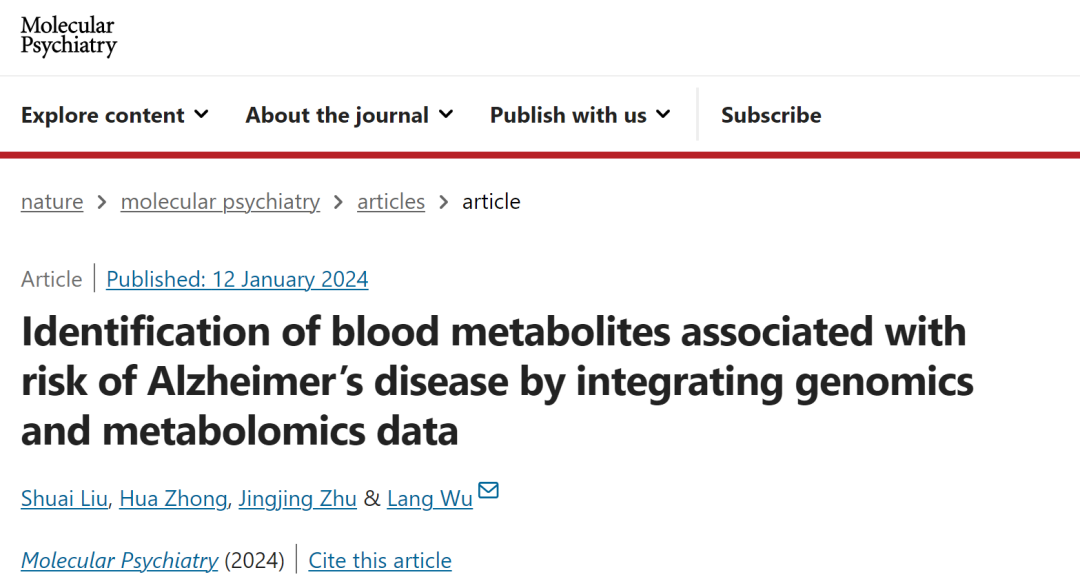Click the Published: 12 January 2024 link
The height and width of the screenshot is (588, 1080).
click(237, 280)
